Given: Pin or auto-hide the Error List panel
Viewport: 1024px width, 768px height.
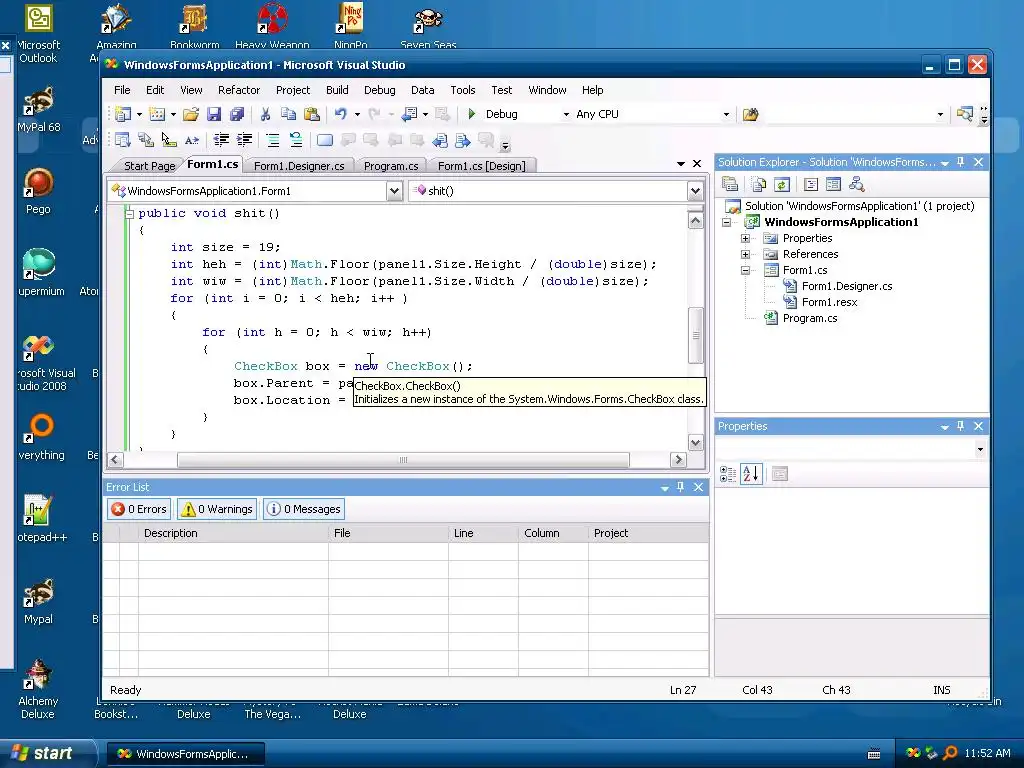Looking at the screenshot, I should pyautogui.click(x=680, y=487).
